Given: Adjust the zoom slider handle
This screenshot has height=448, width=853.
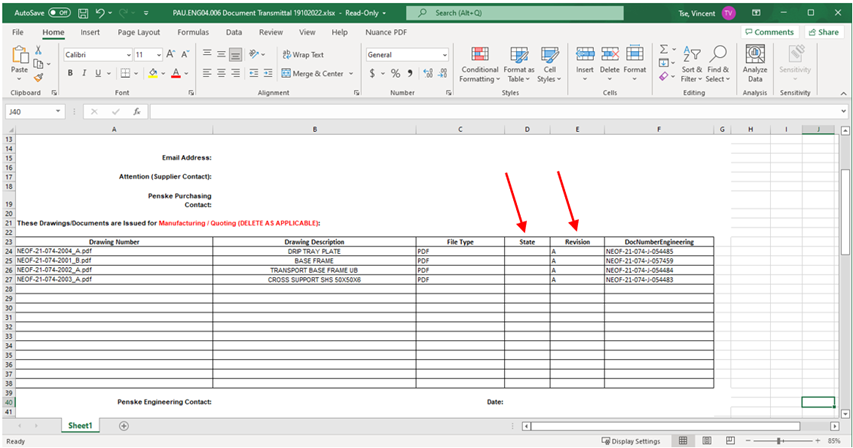Looking at the screenshot, I should [x=779, y=441].
